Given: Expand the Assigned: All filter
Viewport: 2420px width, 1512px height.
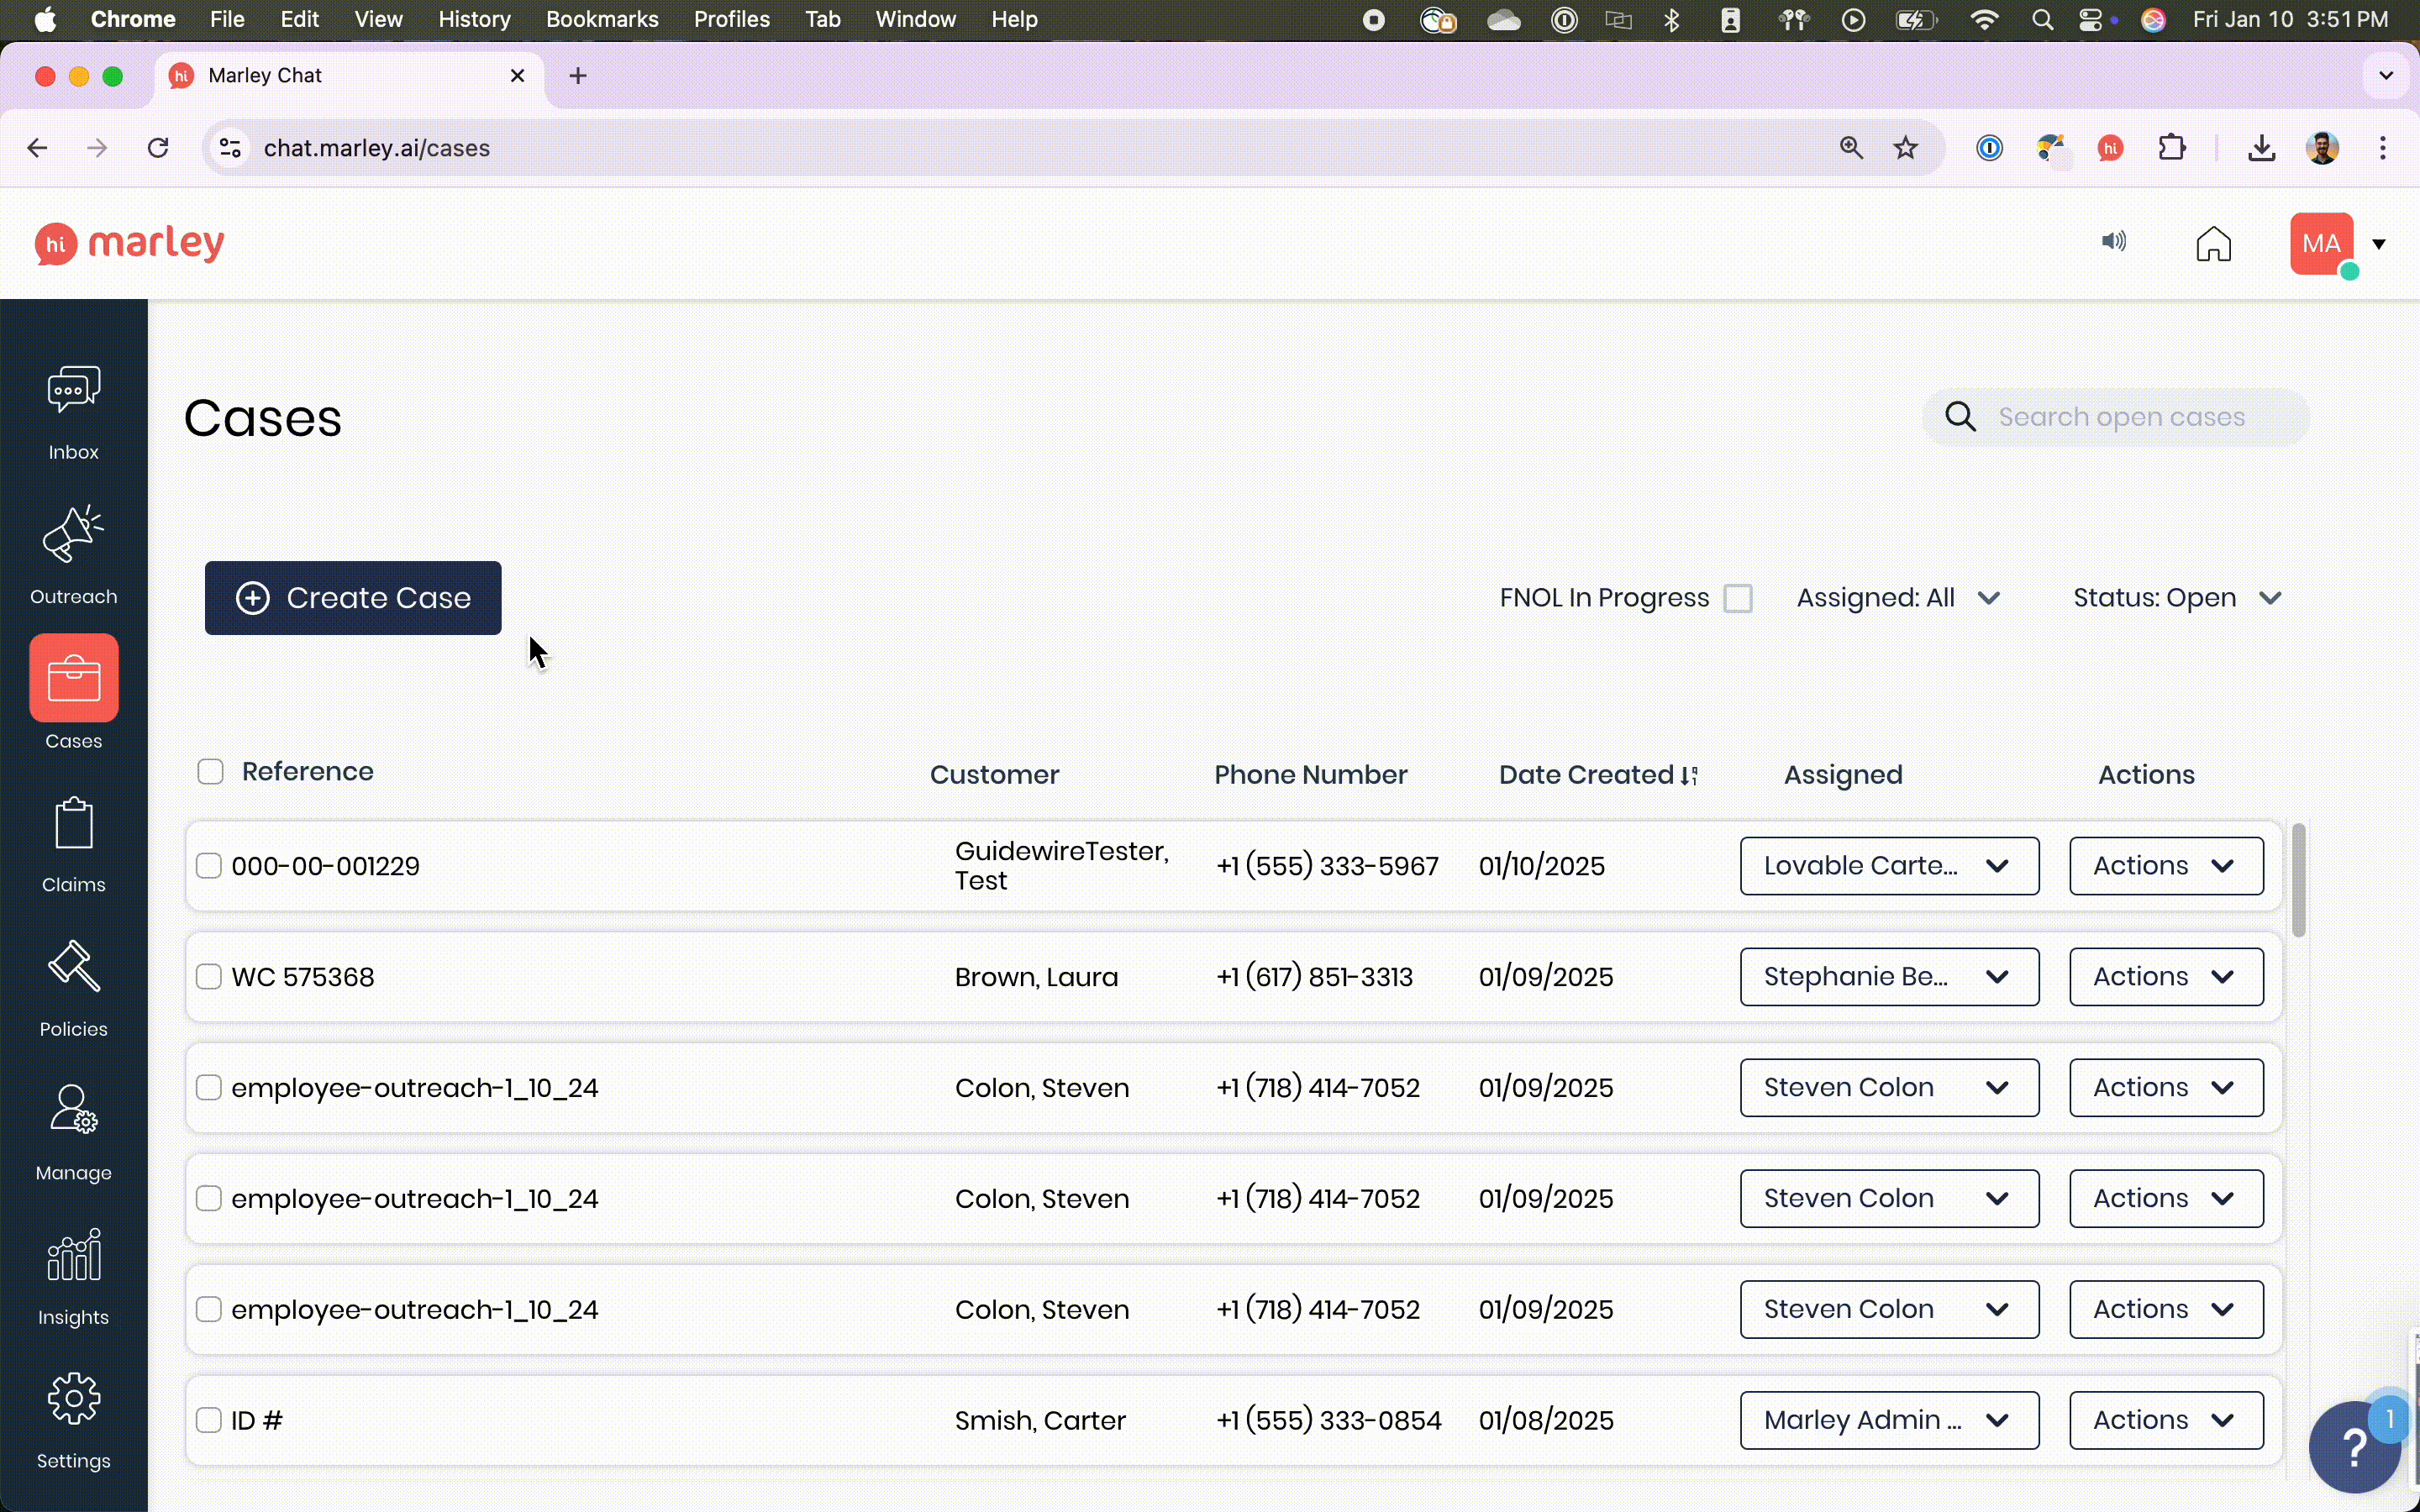Looking at the screenshot, I should 1897,597.
